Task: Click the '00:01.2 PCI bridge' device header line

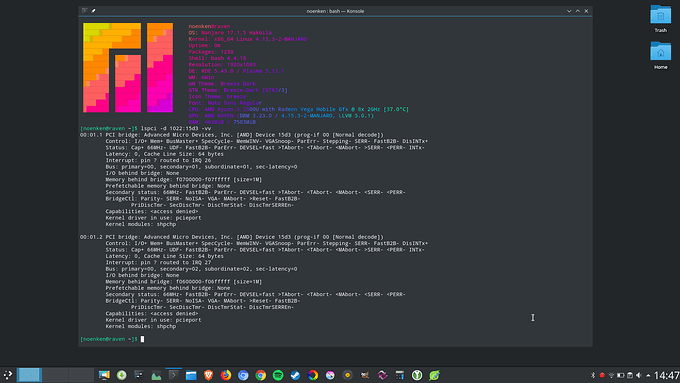Action: tap(232, 237)
